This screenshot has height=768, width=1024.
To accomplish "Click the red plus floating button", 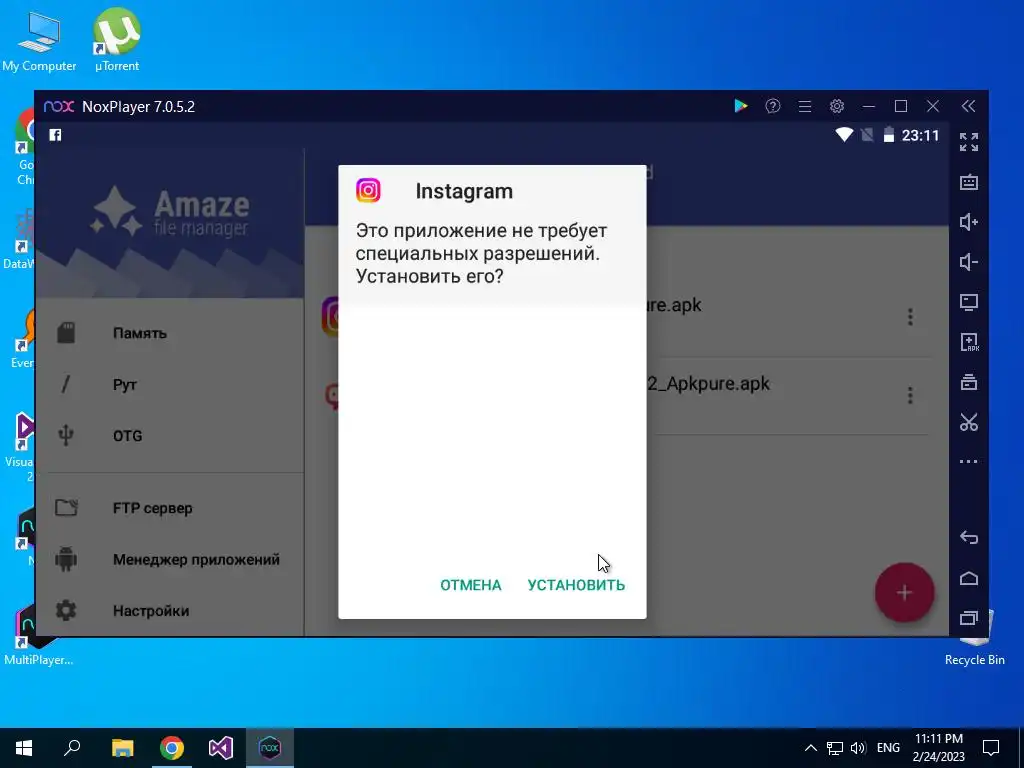I will pyautogui.click(x=904, y=592).
